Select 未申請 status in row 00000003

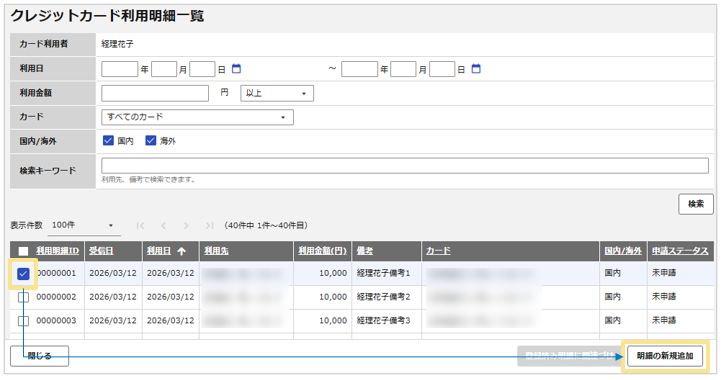(664, 321)
